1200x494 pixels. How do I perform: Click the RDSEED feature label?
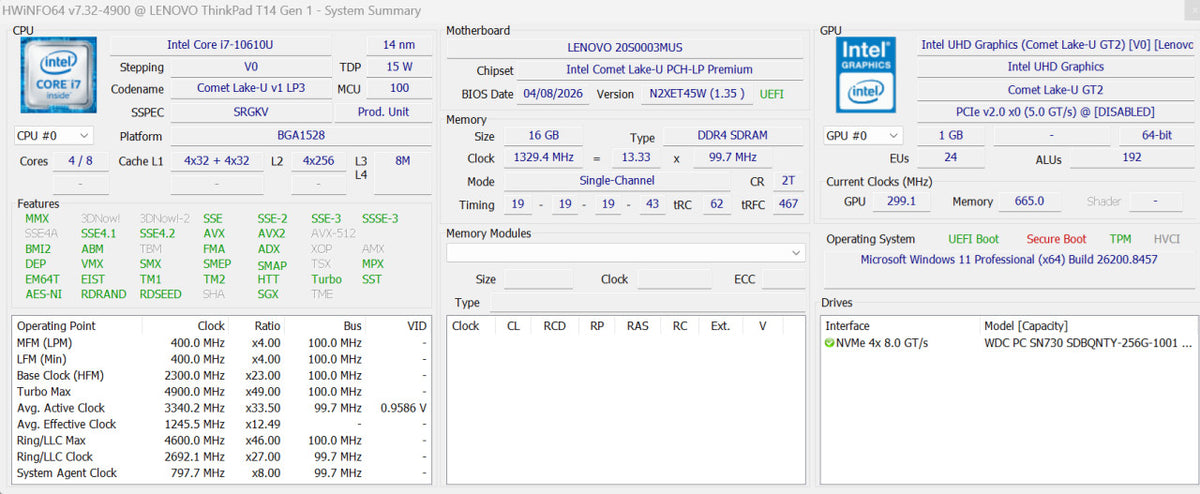tap(160, 294)
